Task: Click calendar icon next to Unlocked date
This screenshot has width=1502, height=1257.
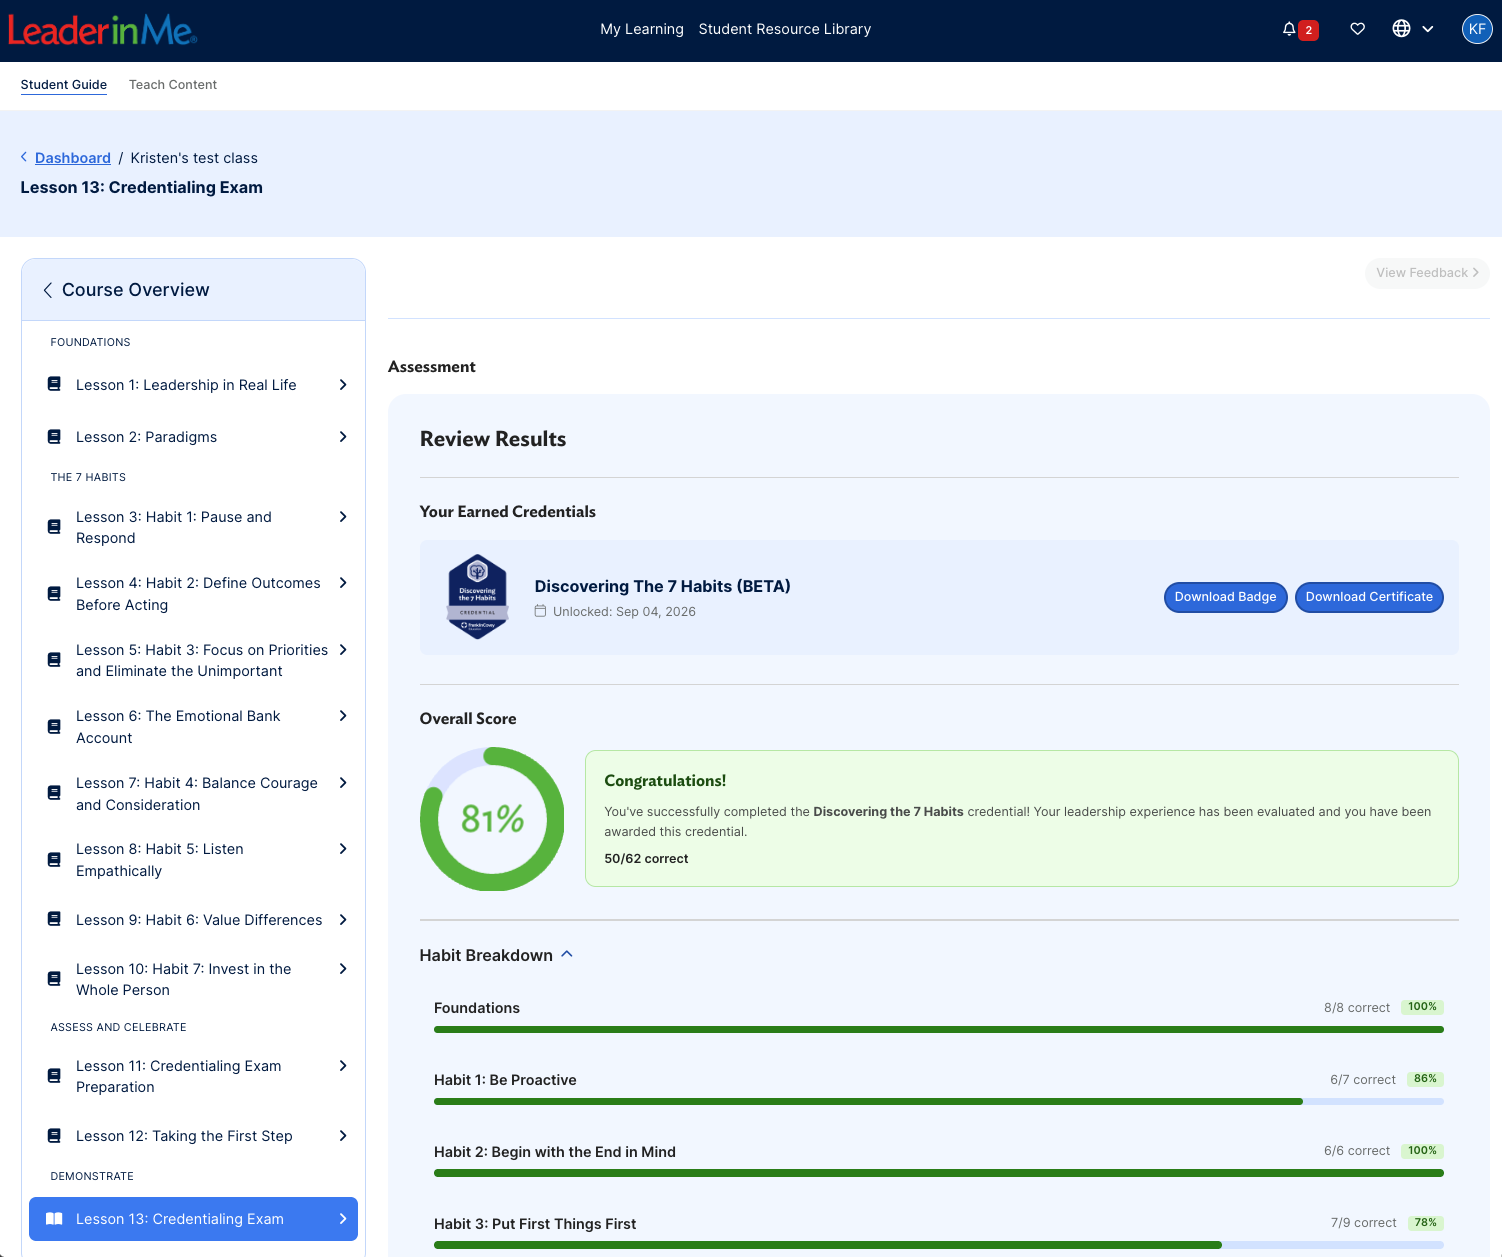Action: click(x=540, y=611)
